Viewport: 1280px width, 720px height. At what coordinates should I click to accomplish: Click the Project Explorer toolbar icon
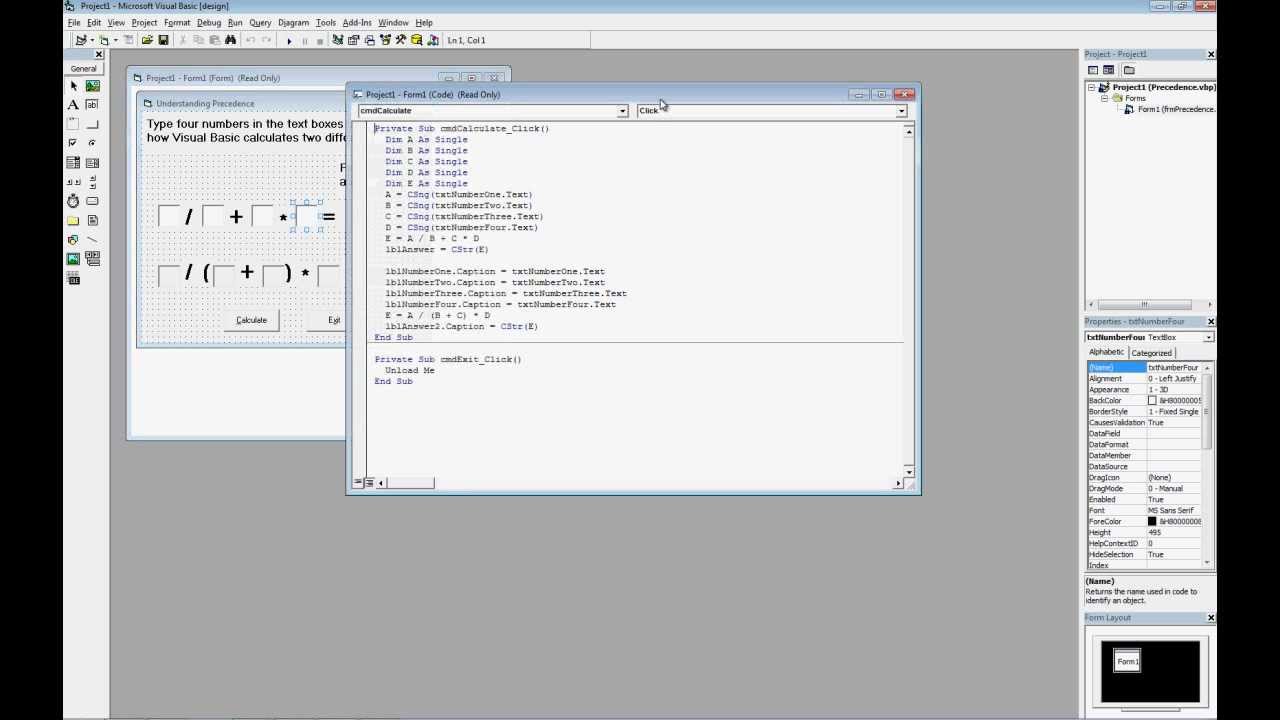[x=338, y=40]
